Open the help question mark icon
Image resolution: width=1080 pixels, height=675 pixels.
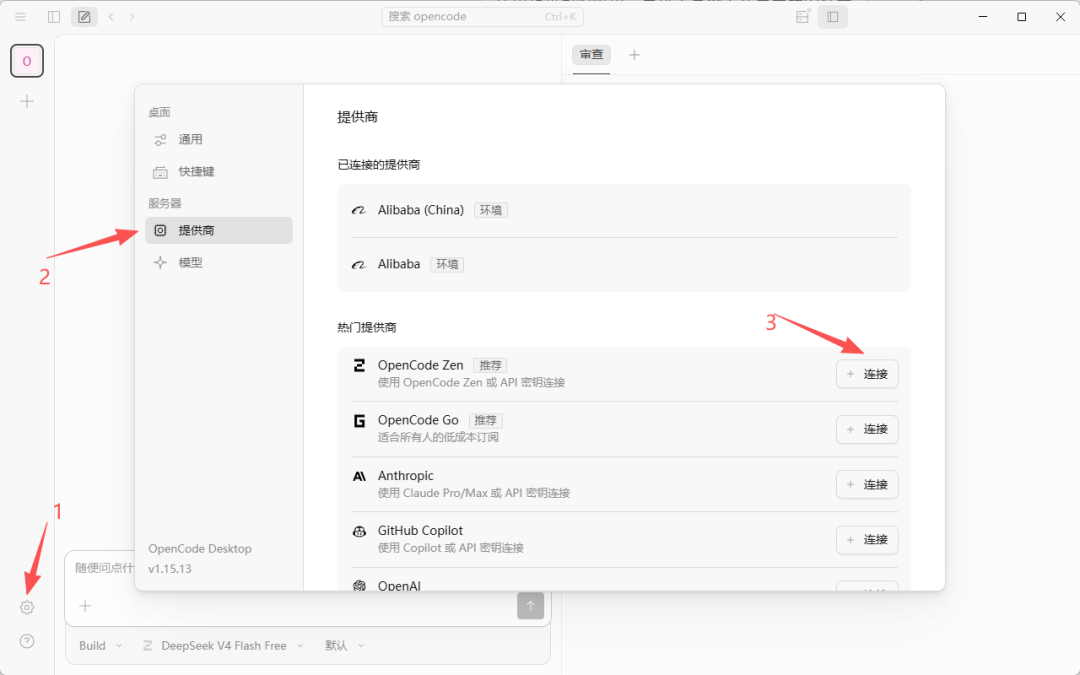click(27, 641)
